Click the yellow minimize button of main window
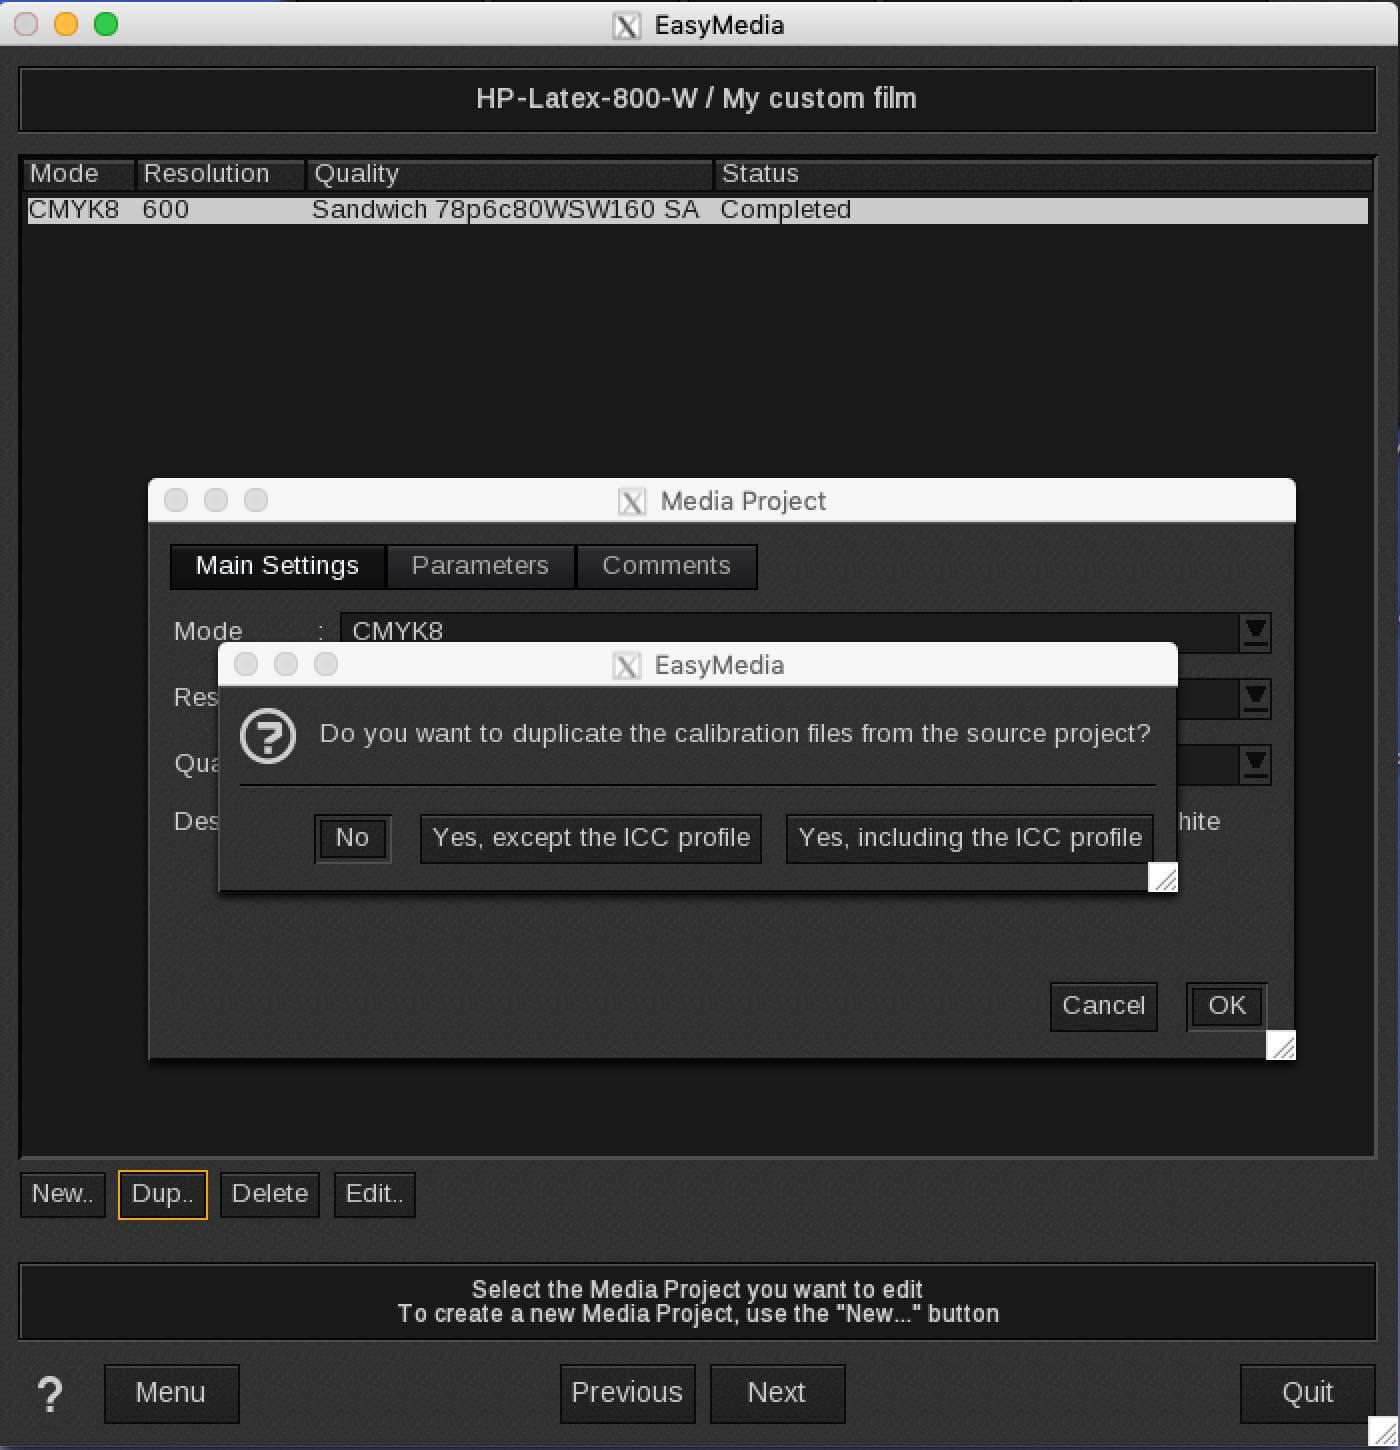This screenshot has width=1400, height=1450. coord(66,24)
